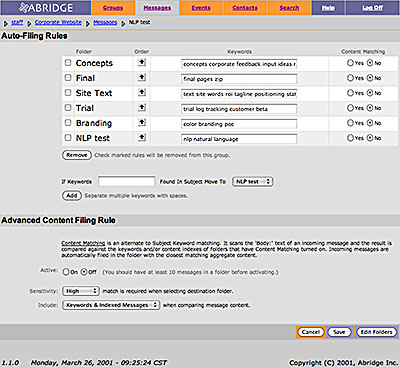Set Trial content matching to Yes
400x368 pixels.
point(350,108)
